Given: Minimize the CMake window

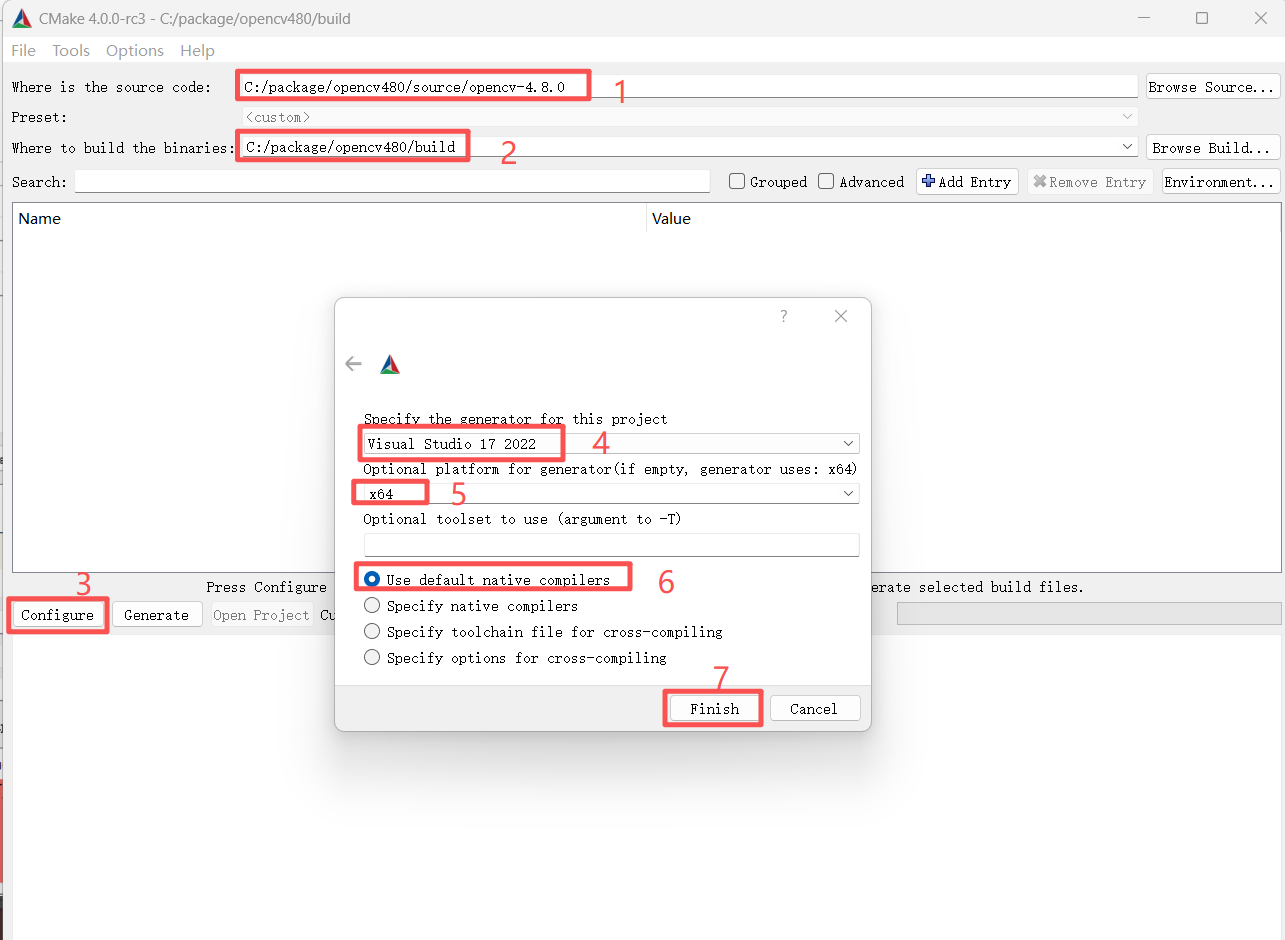Looking at the screenshot, I should tap(1143, 18).
